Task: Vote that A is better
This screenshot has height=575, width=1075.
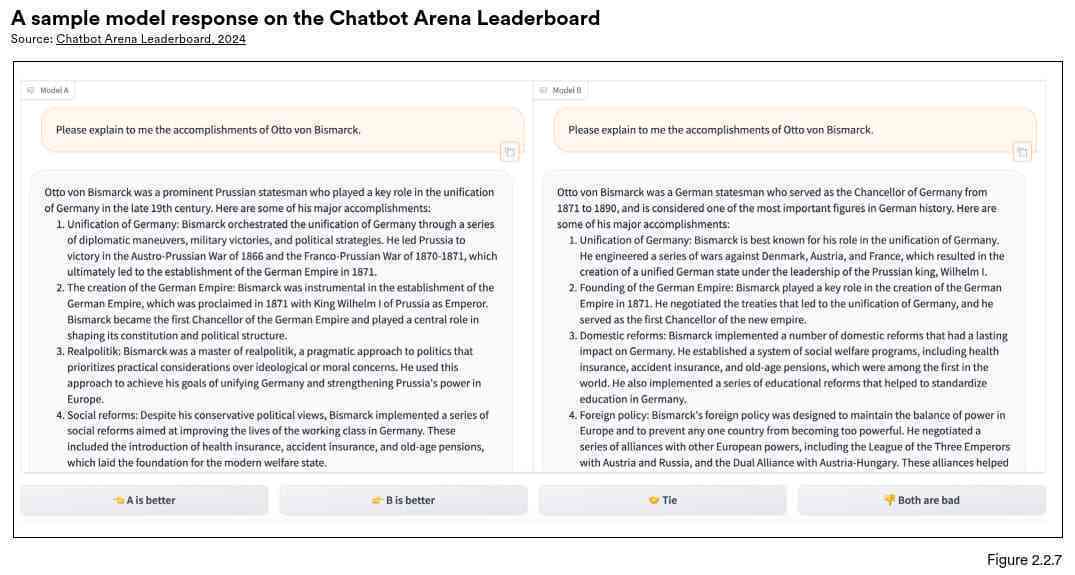Action: pos(144,500)
